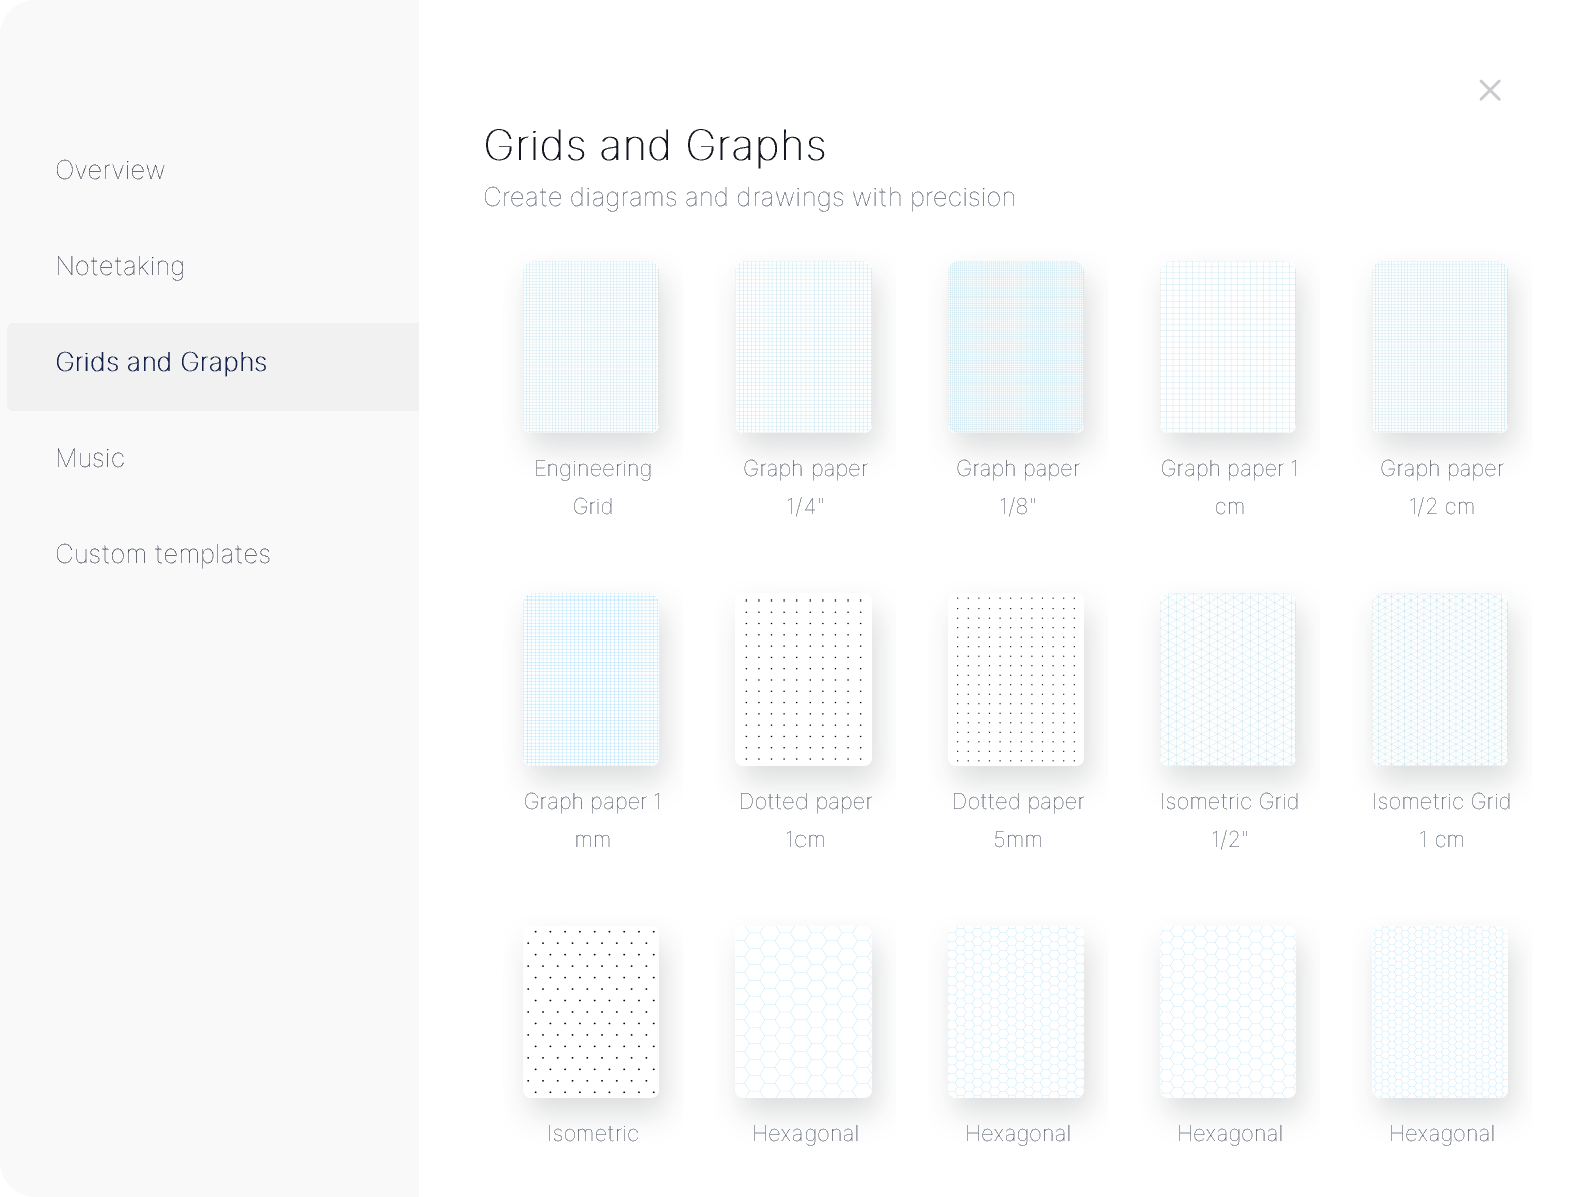Pick the Graph paper 1/8" template
The image size is (1590, 1197).
coord(1016,347)
